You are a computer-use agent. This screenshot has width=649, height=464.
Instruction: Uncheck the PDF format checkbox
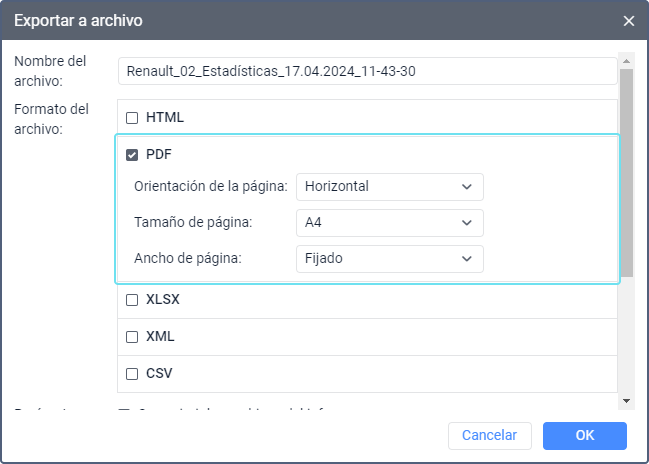[x=132, y=155]
